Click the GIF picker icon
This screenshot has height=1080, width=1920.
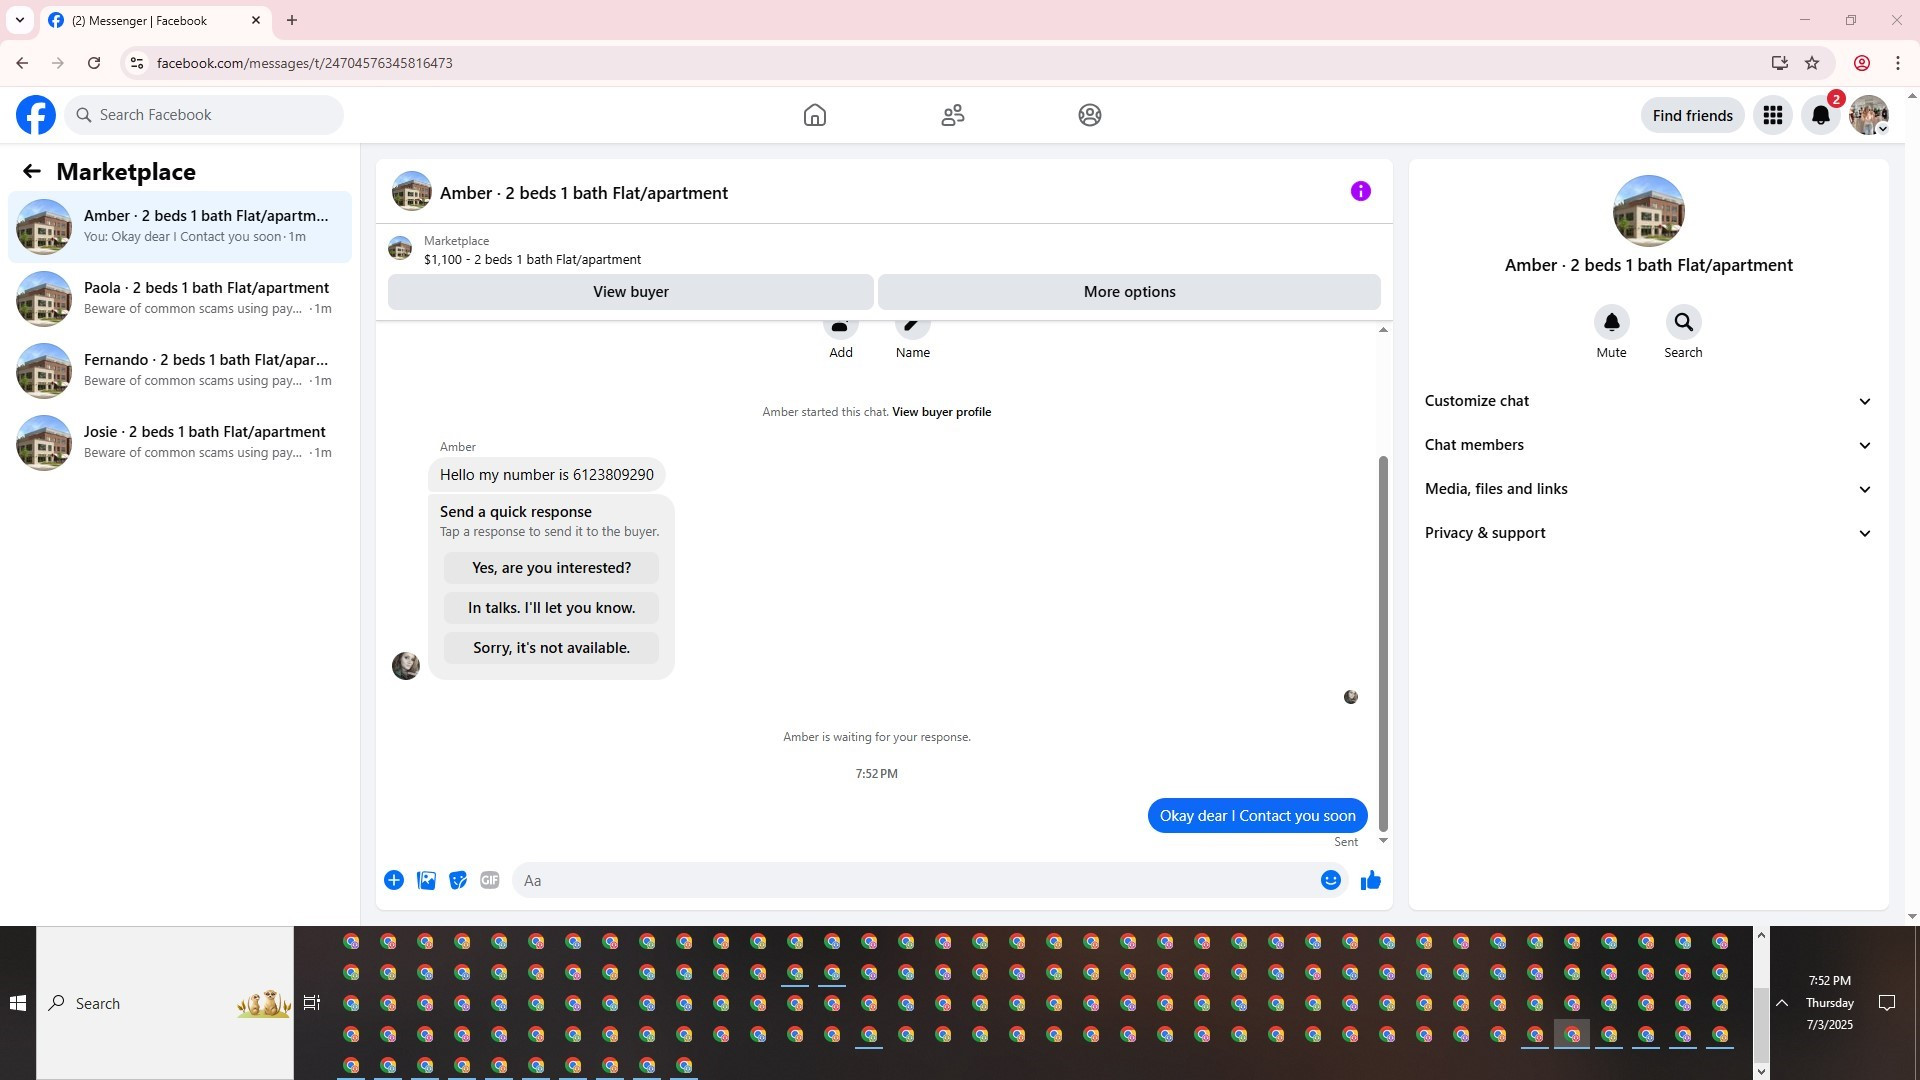pyautogui.click(x=489, y=880)
